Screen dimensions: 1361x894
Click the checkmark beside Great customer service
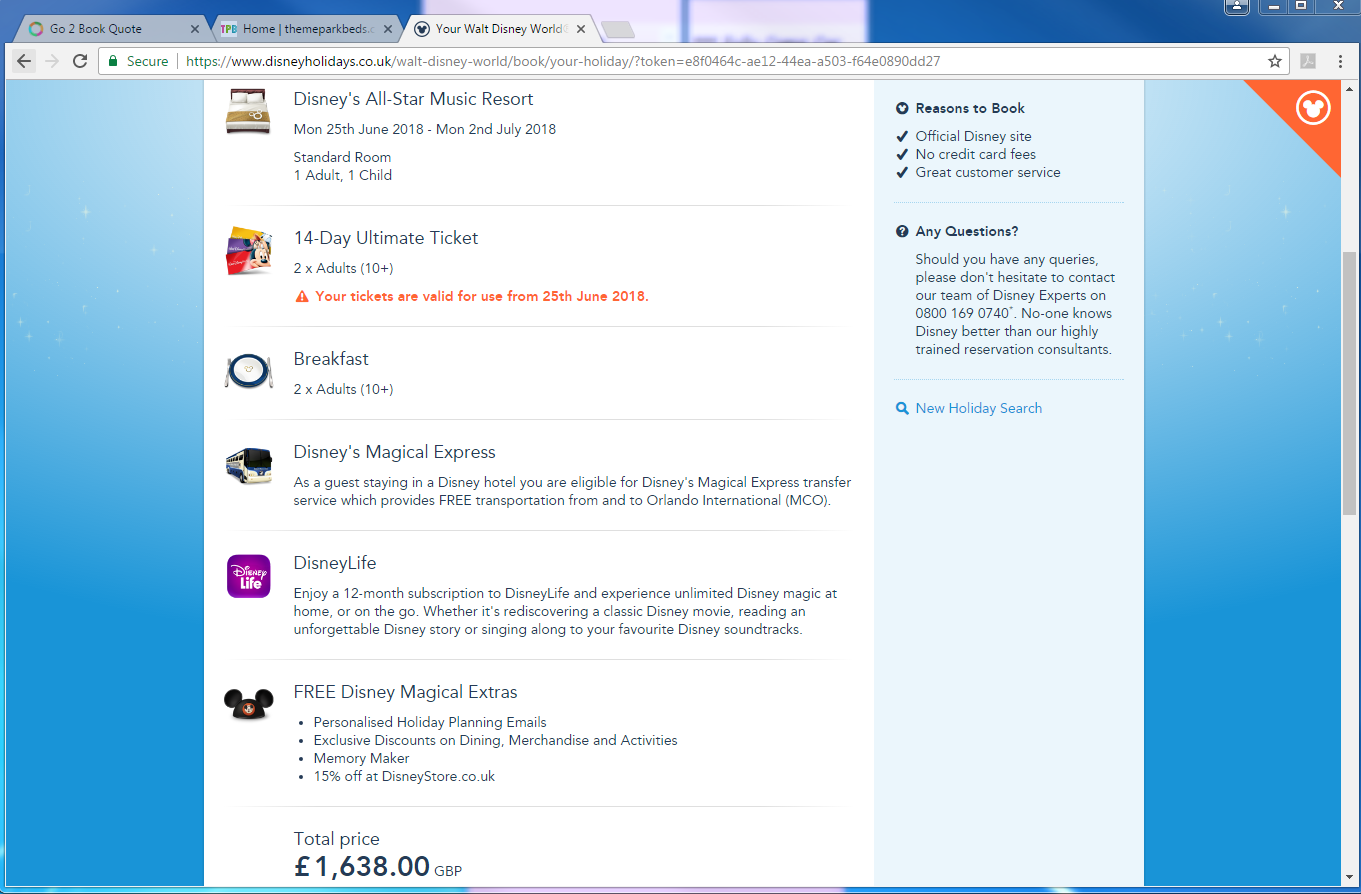point(902,172)
